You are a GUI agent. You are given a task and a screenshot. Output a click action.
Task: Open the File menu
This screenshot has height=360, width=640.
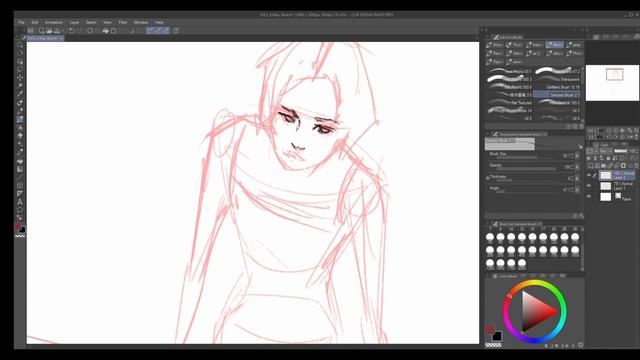[x=22, y=22]
